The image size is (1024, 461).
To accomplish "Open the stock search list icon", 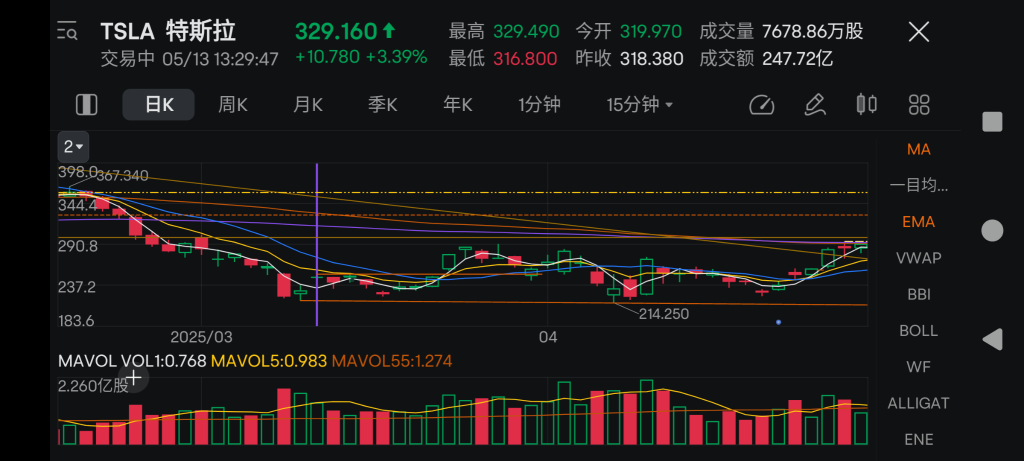I will pos(67,31).
